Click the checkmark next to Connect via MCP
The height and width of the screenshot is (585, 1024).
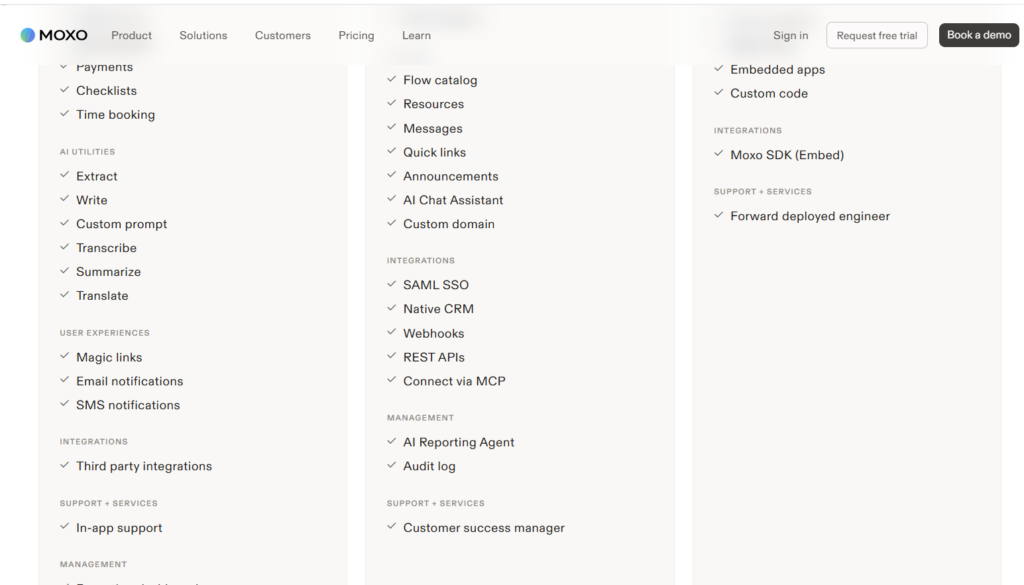[x=392, y=380]
